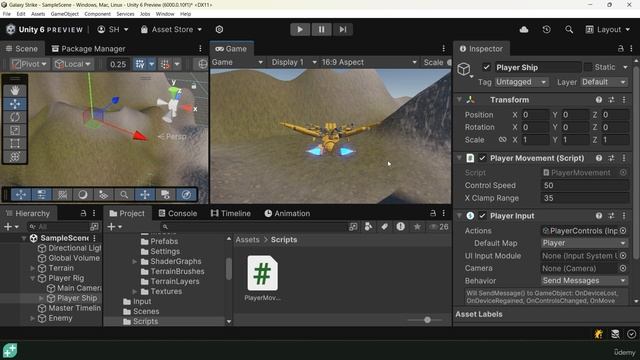Select the PlayerMovement script asset
Viewport: 640px width, 360px height.
[262, 279]
